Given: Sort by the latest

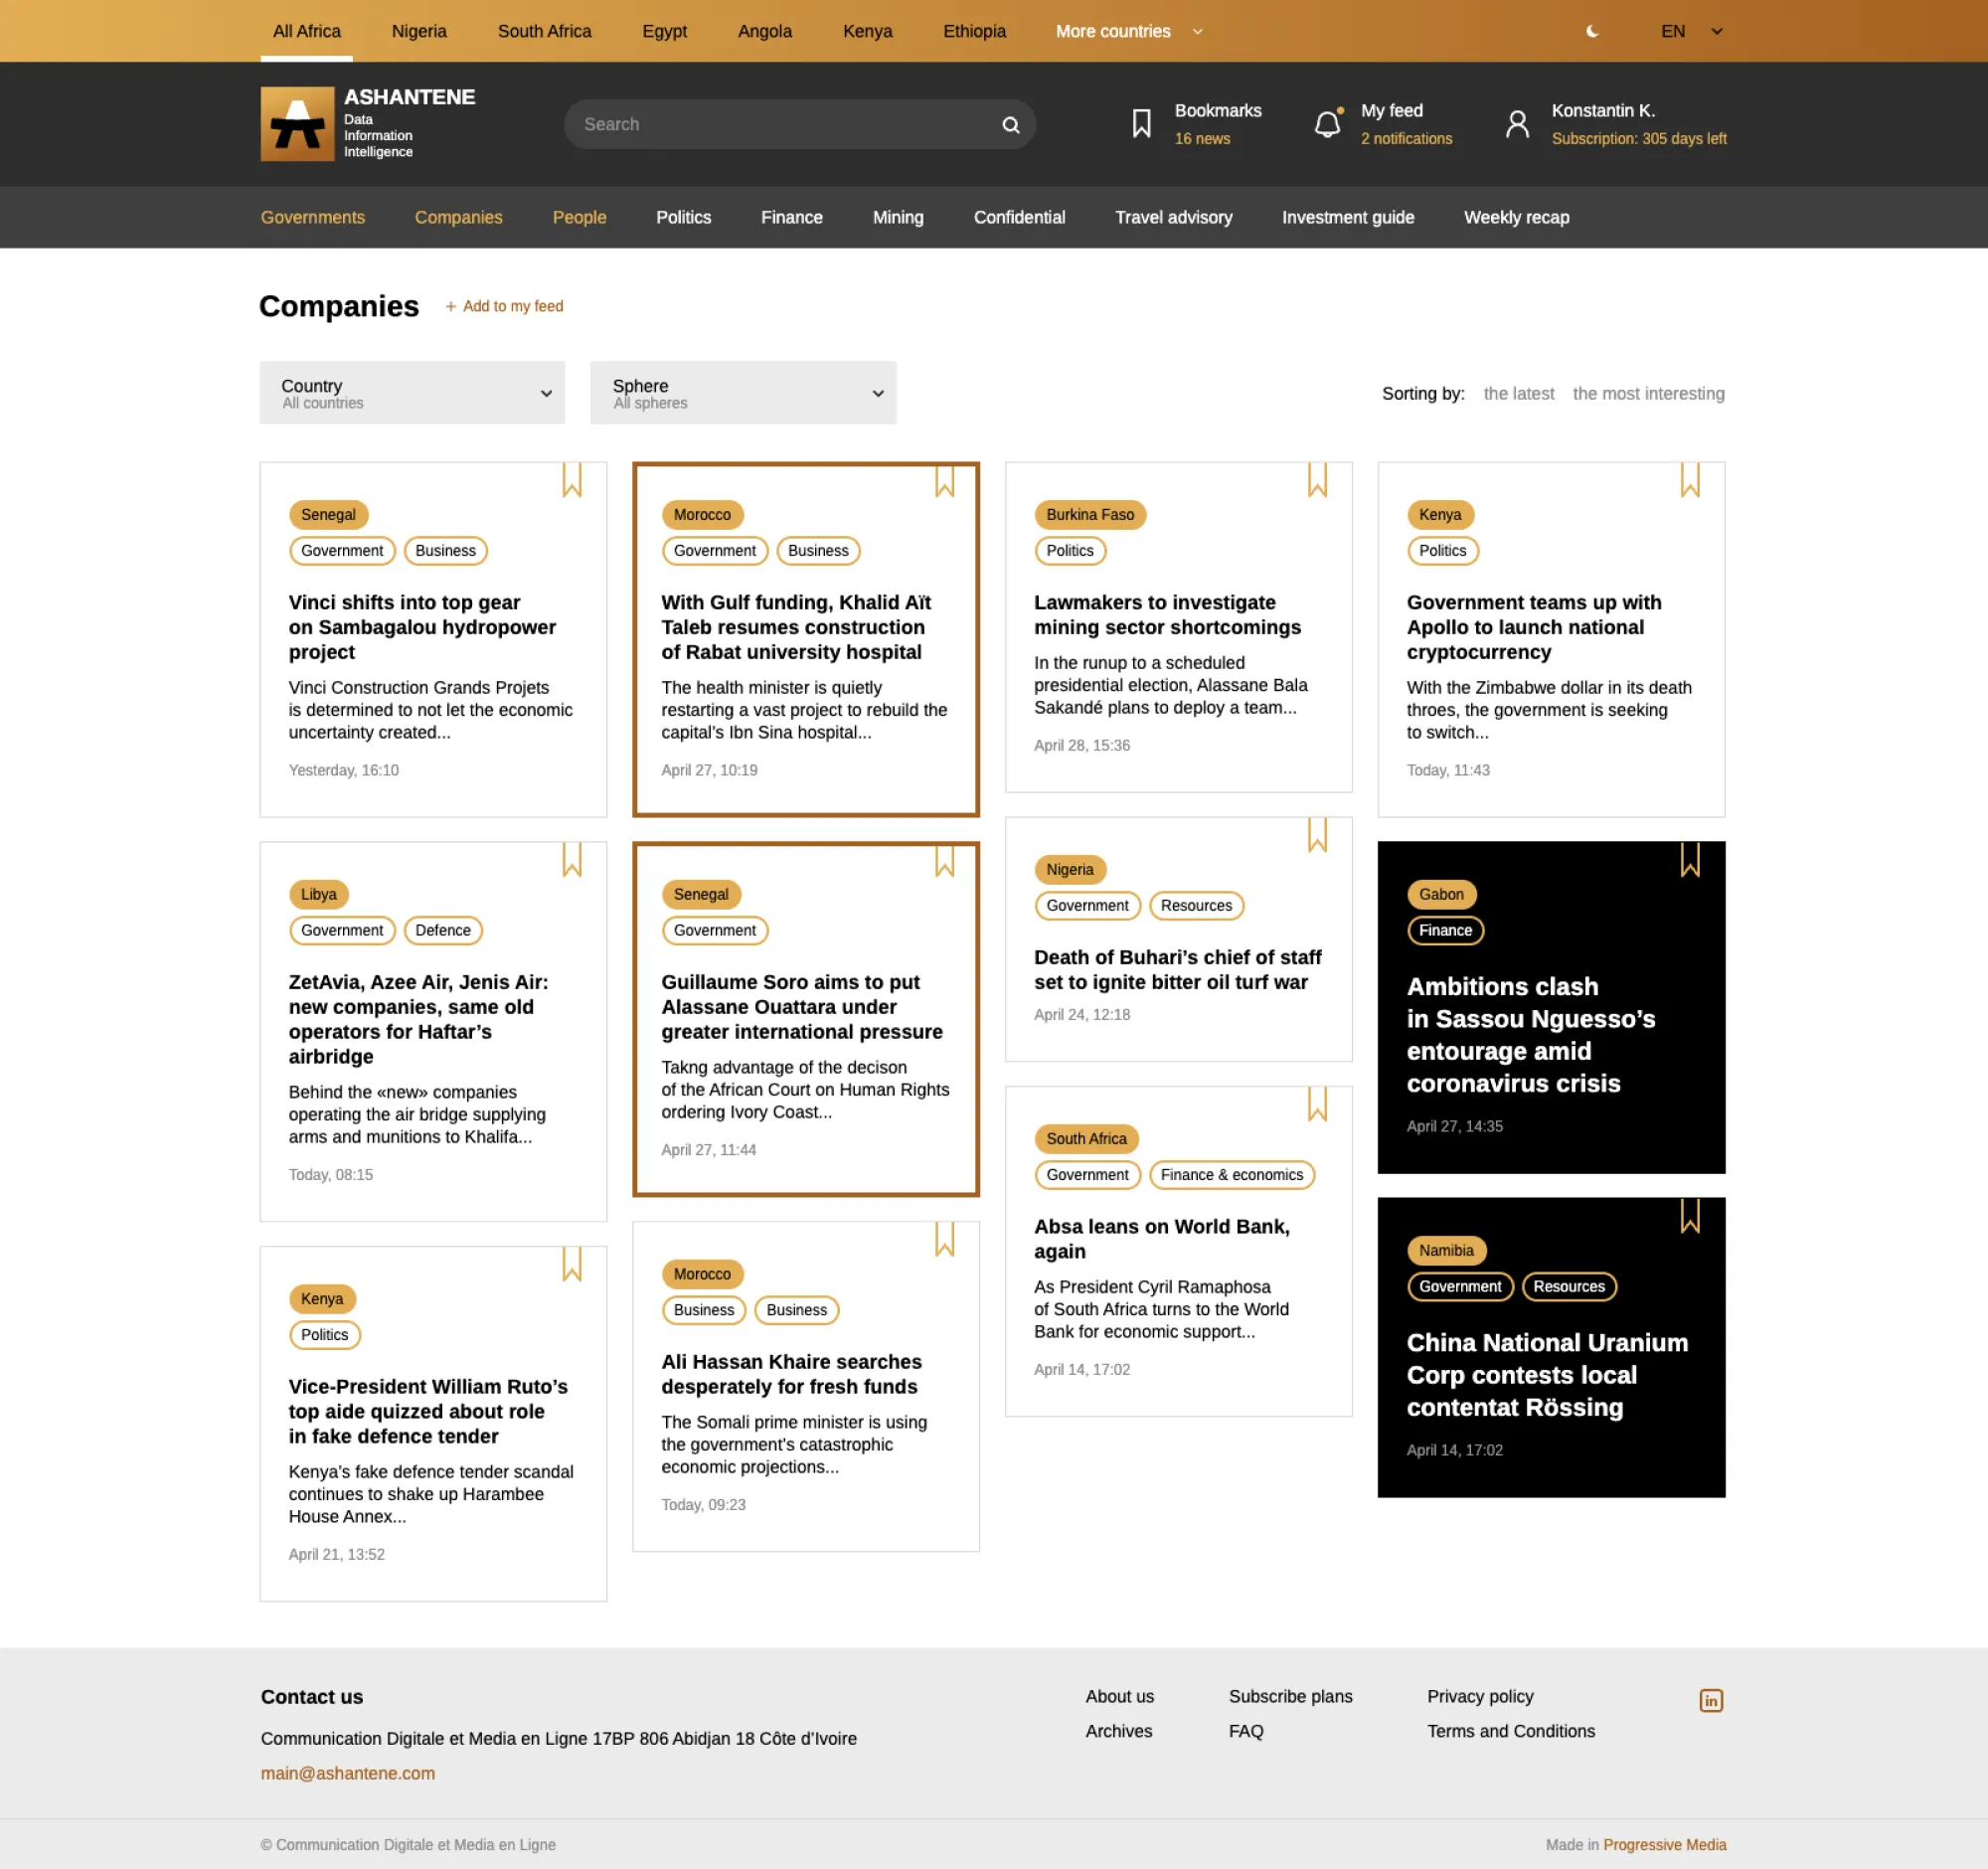Looking at the screenshot, I should pos(1518,394).
